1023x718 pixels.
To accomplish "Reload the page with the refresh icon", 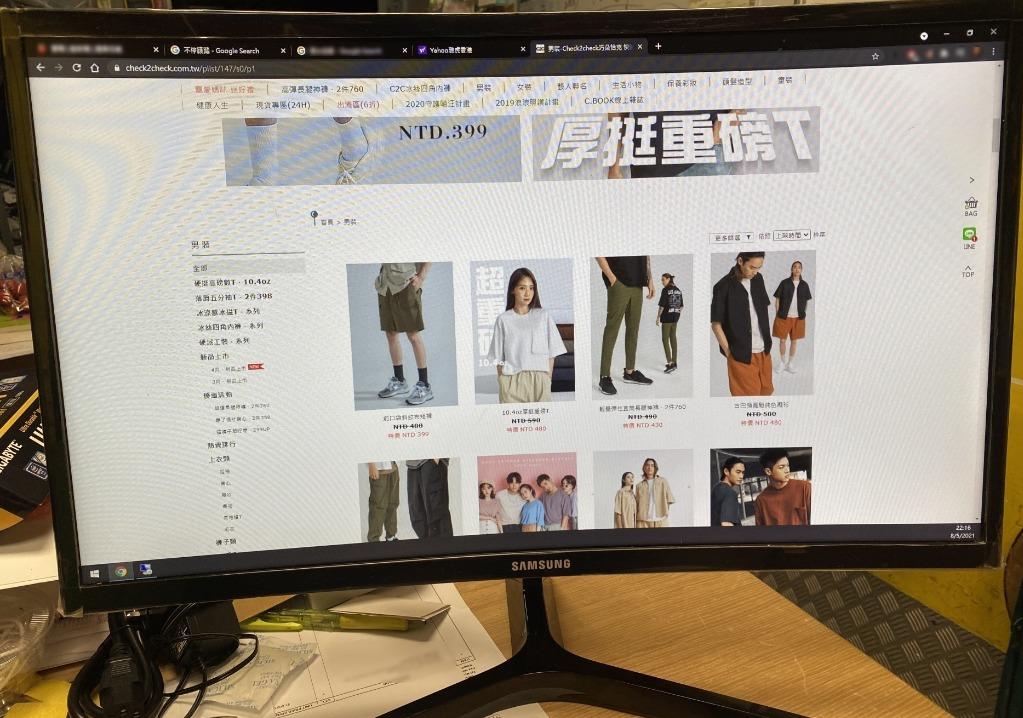I will [x=76, y=68].
